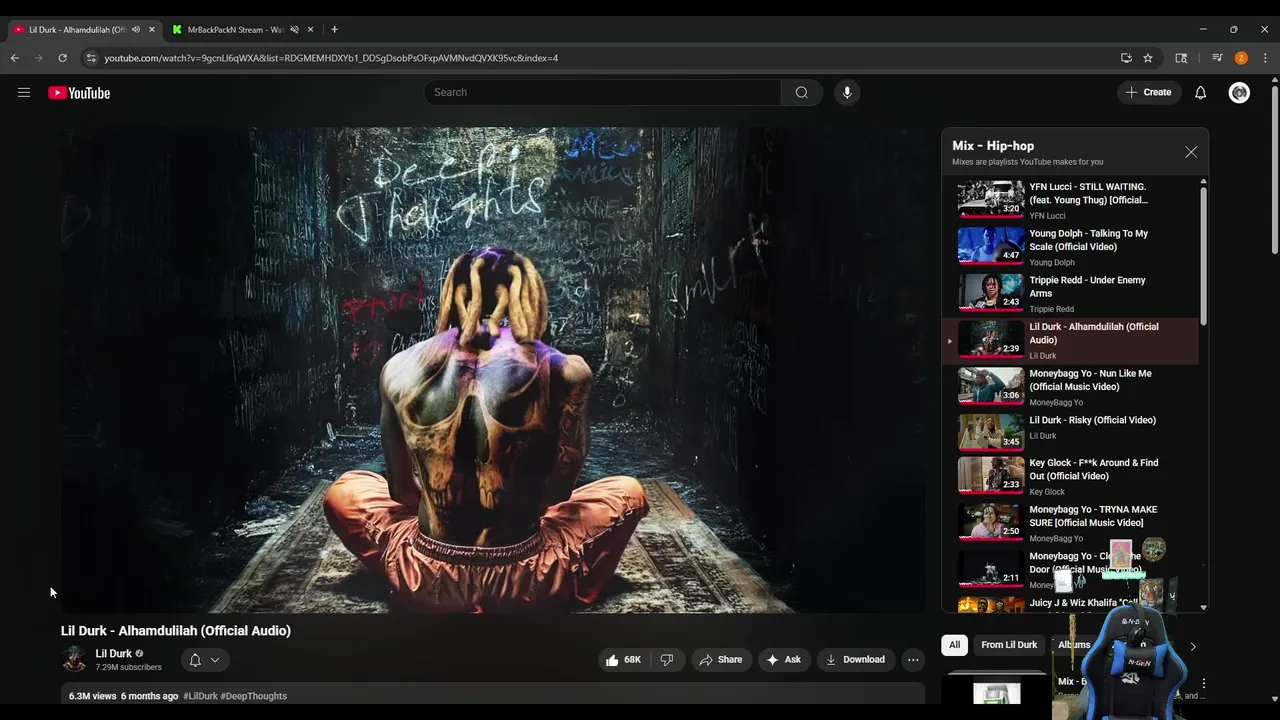The image size is (1280, 720).
Task: Click the #DeepThoughts hashtag
Action: 254,696
